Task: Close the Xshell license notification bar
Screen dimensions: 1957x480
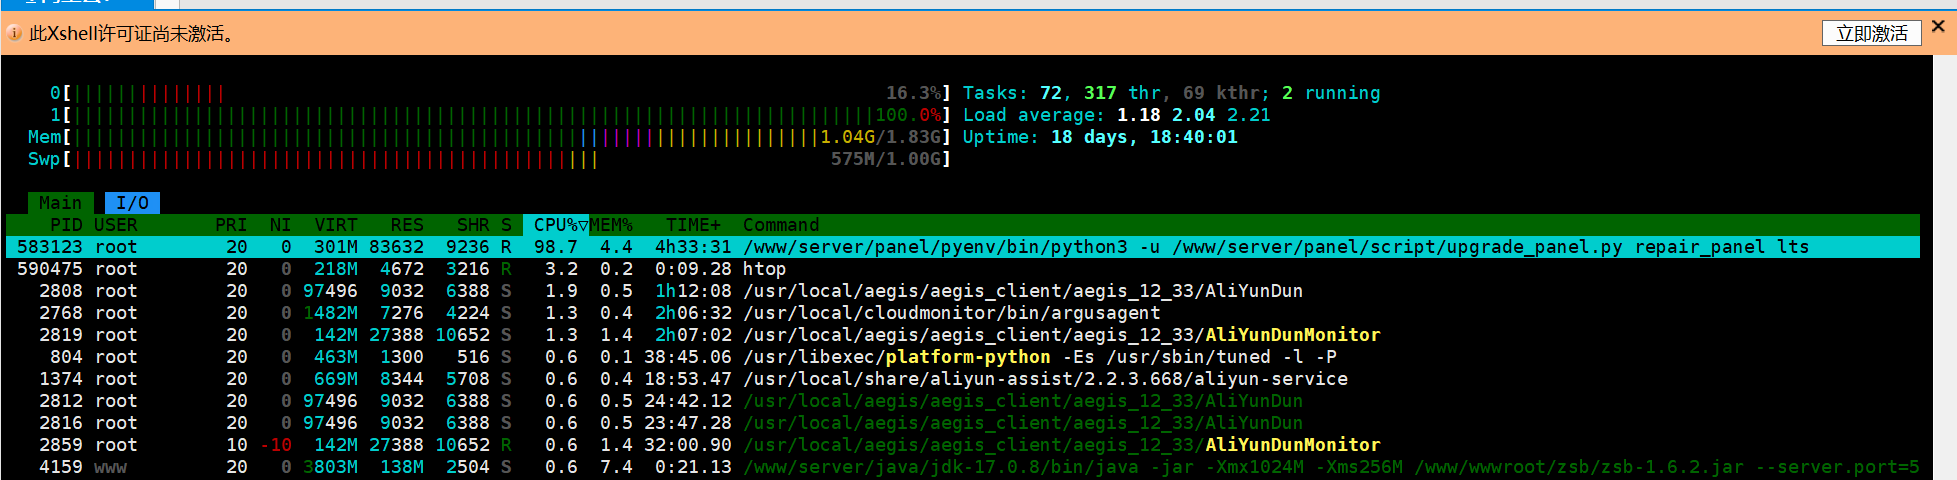Action: [1939, 26]
